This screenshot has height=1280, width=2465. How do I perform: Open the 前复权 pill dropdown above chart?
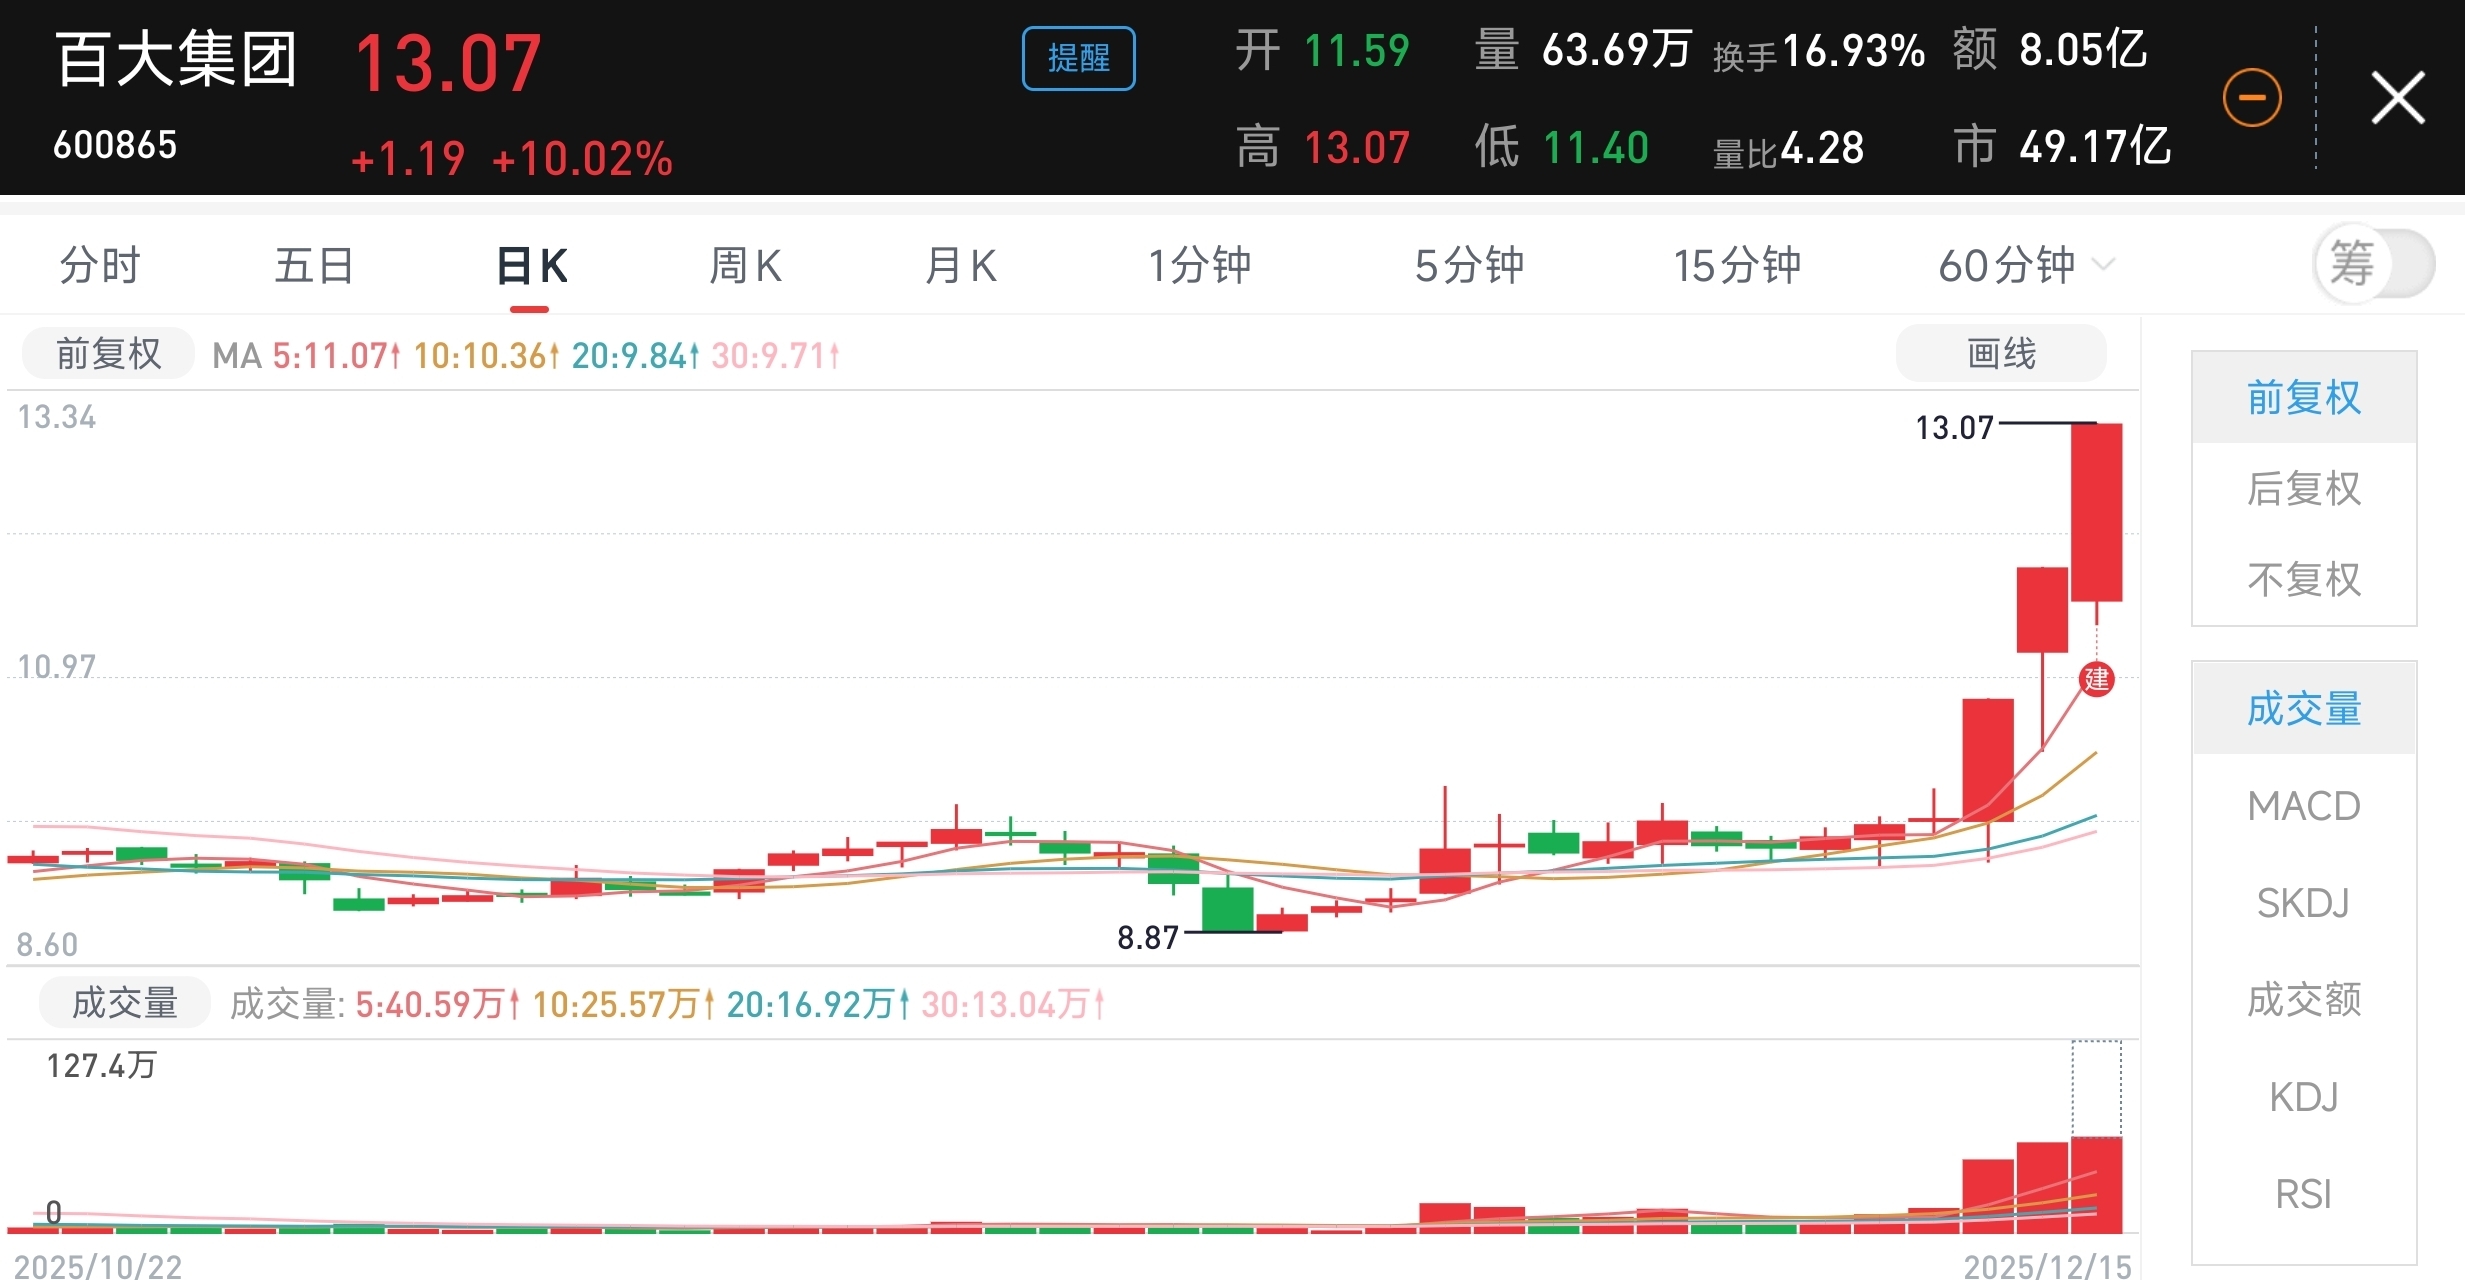point(108,354)
